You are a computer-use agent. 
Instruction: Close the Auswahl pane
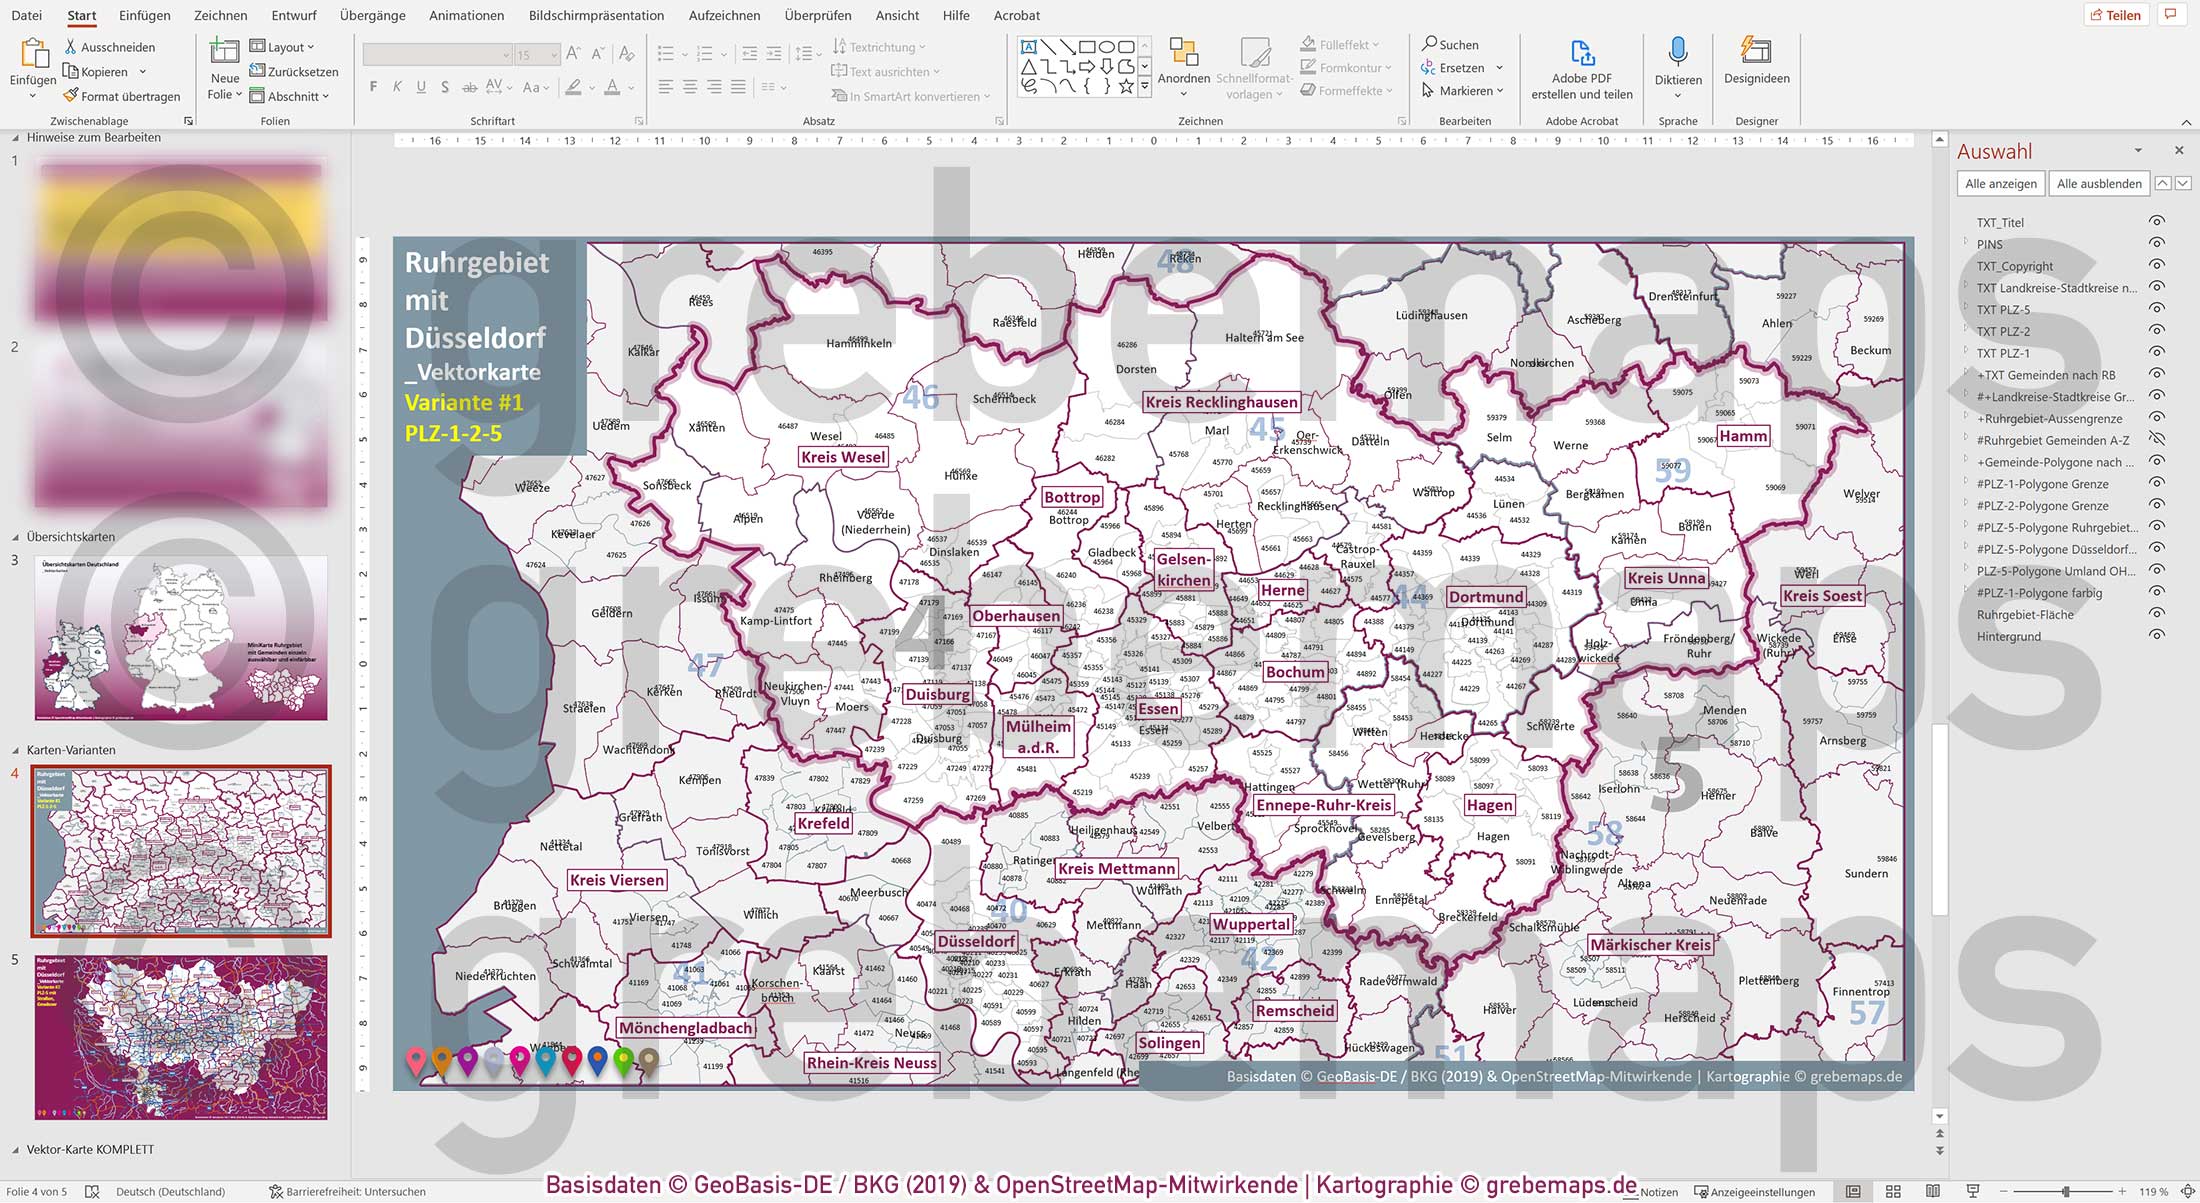[2179, 150]
